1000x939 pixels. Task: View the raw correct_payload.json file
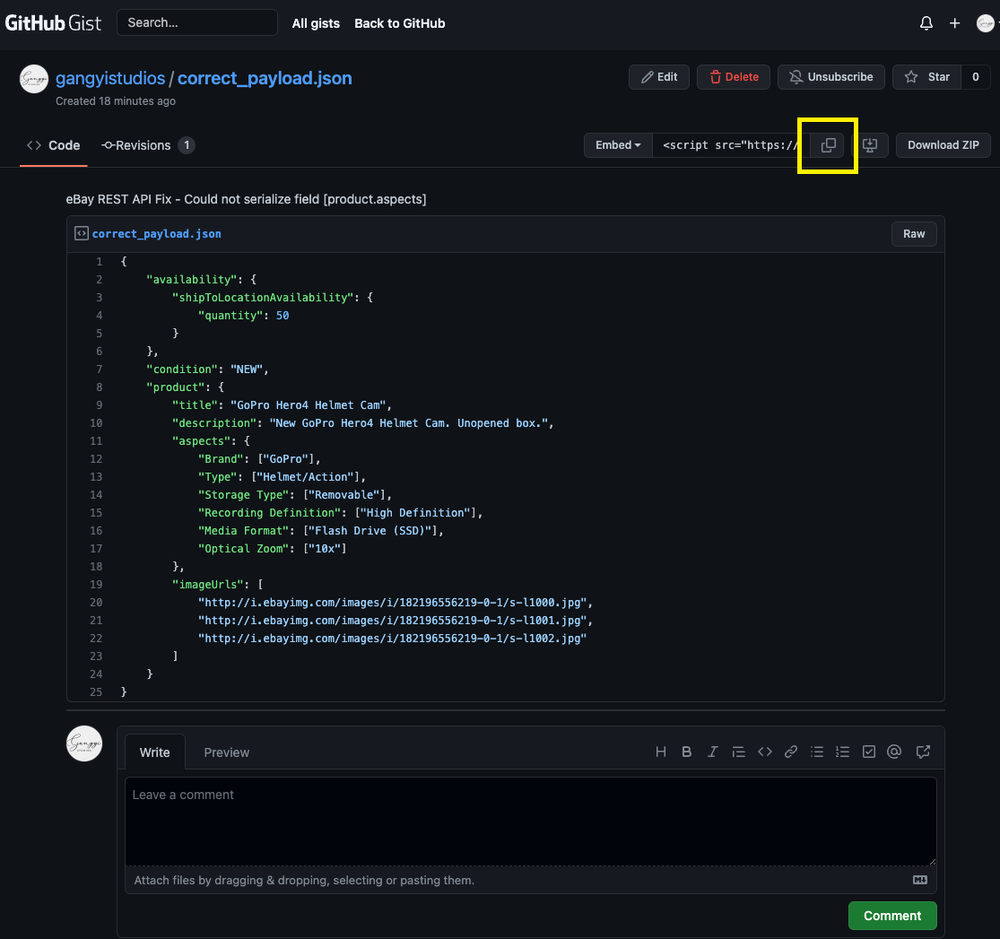point(913,233)
